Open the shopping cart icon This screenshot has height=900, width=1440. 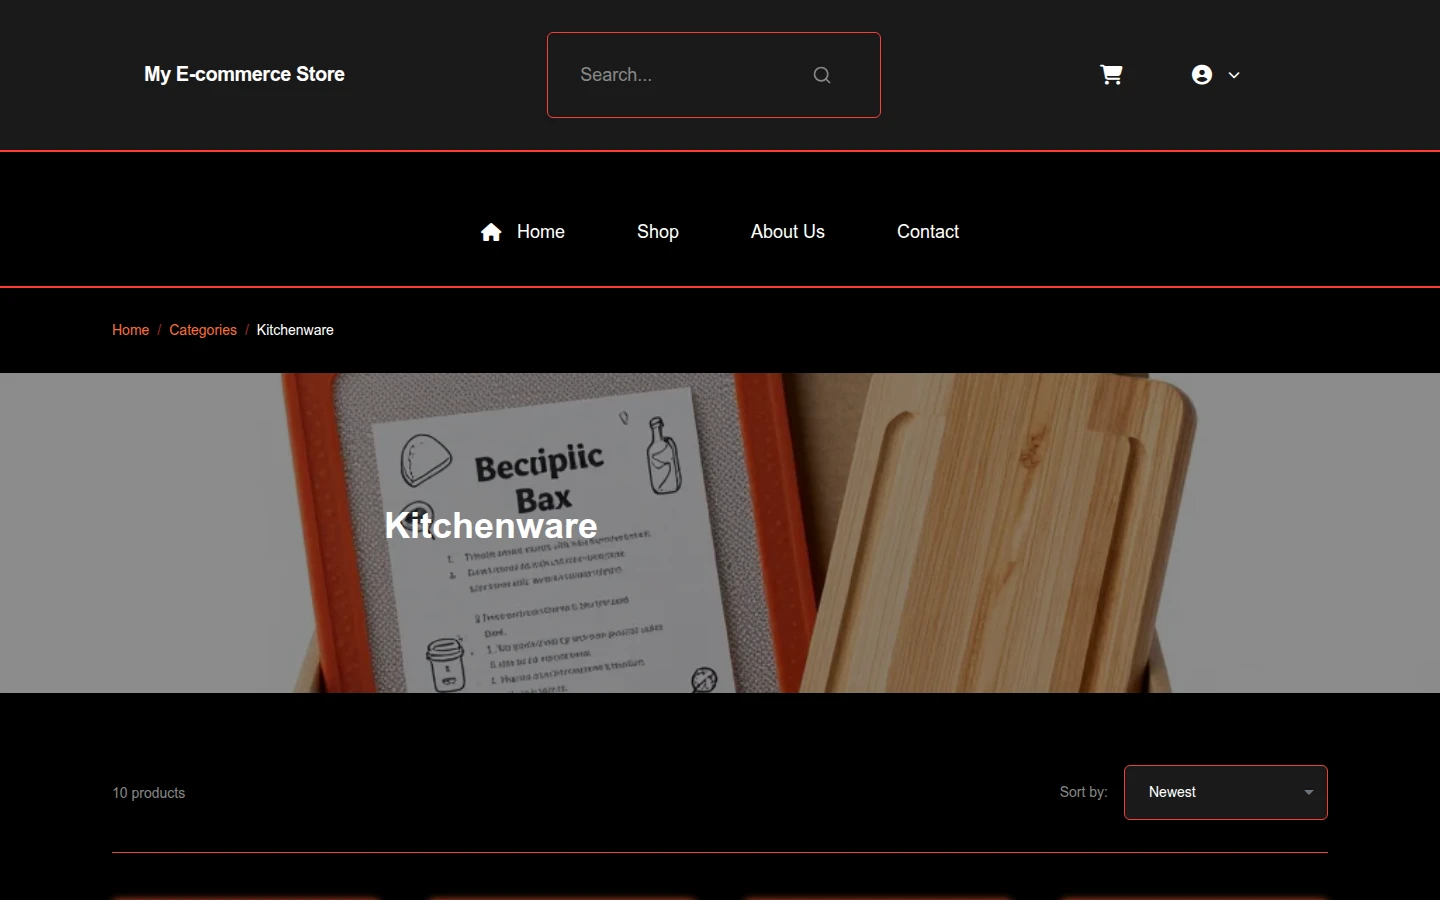(1111, 75)
